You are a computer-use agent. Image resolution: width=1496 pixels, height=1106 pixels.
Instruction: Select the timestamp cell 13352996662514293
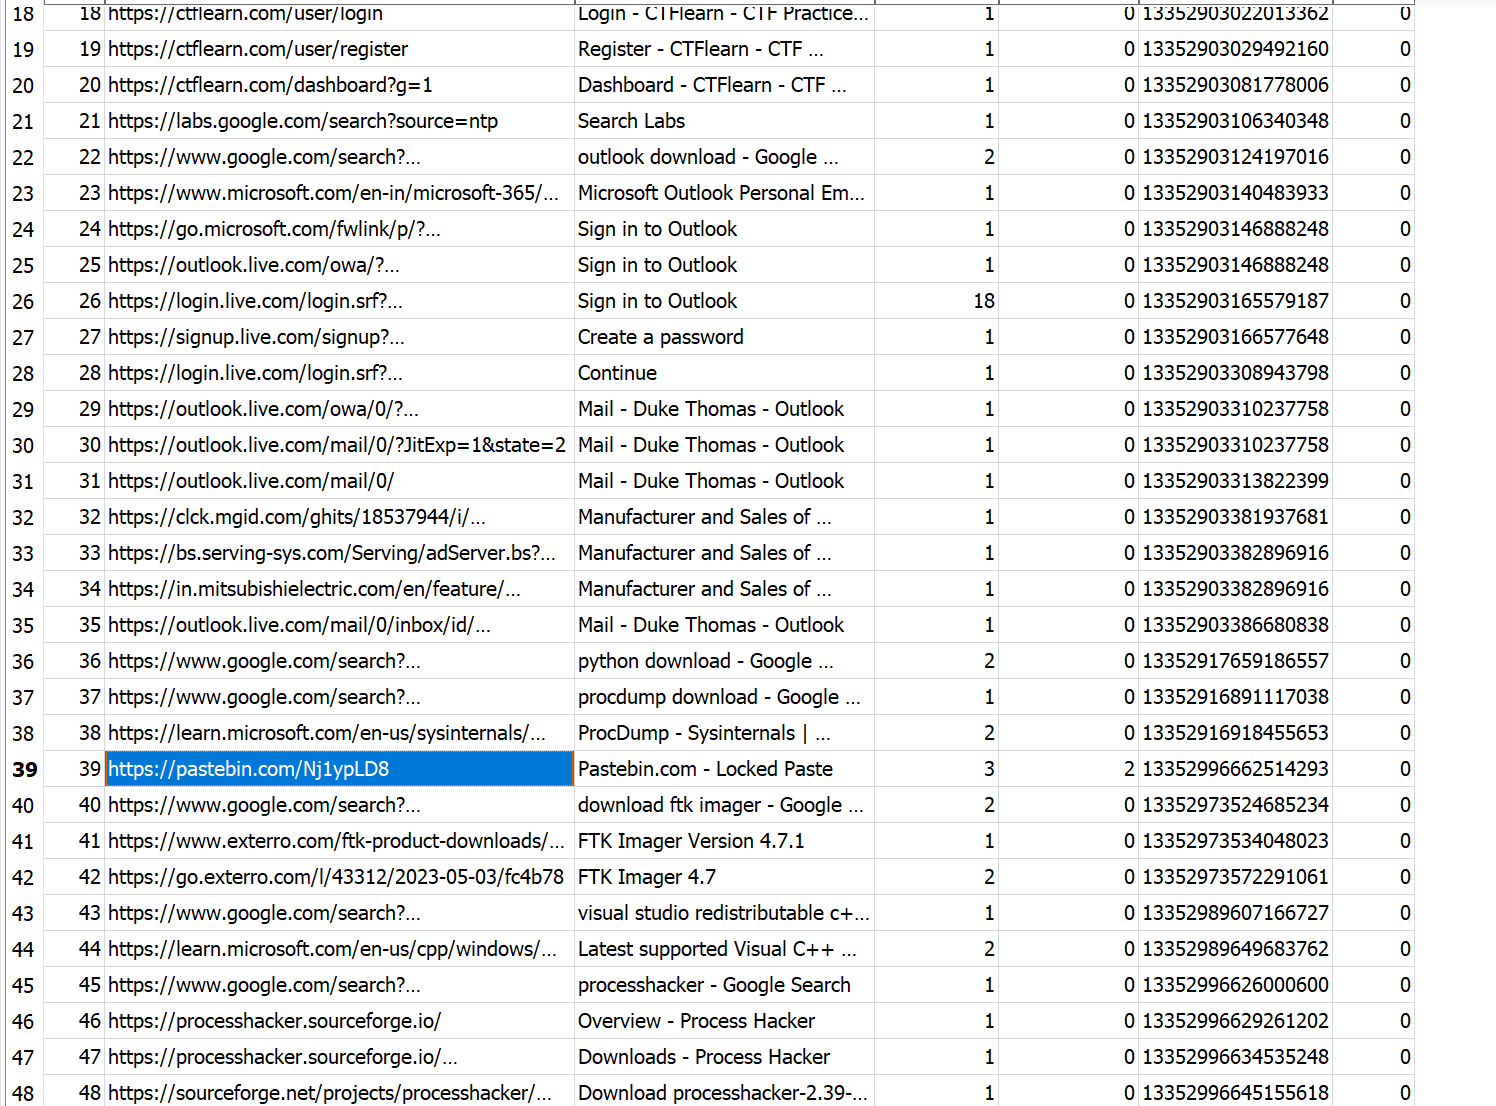pyautogui.click(x=1235, y=769)
